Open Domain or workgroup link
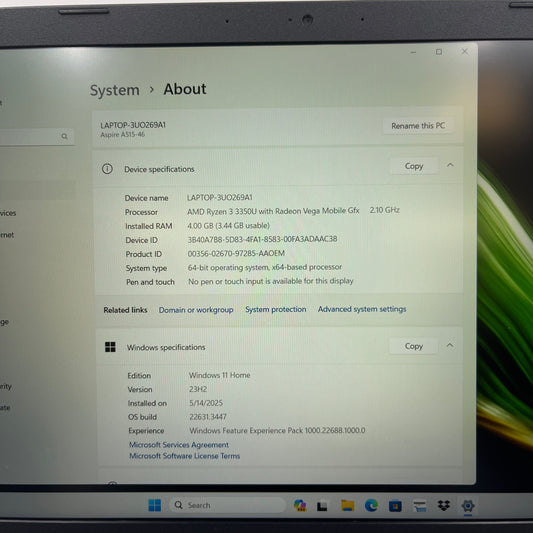Screen dimensions: 533x533 click(x=196, y=310)
